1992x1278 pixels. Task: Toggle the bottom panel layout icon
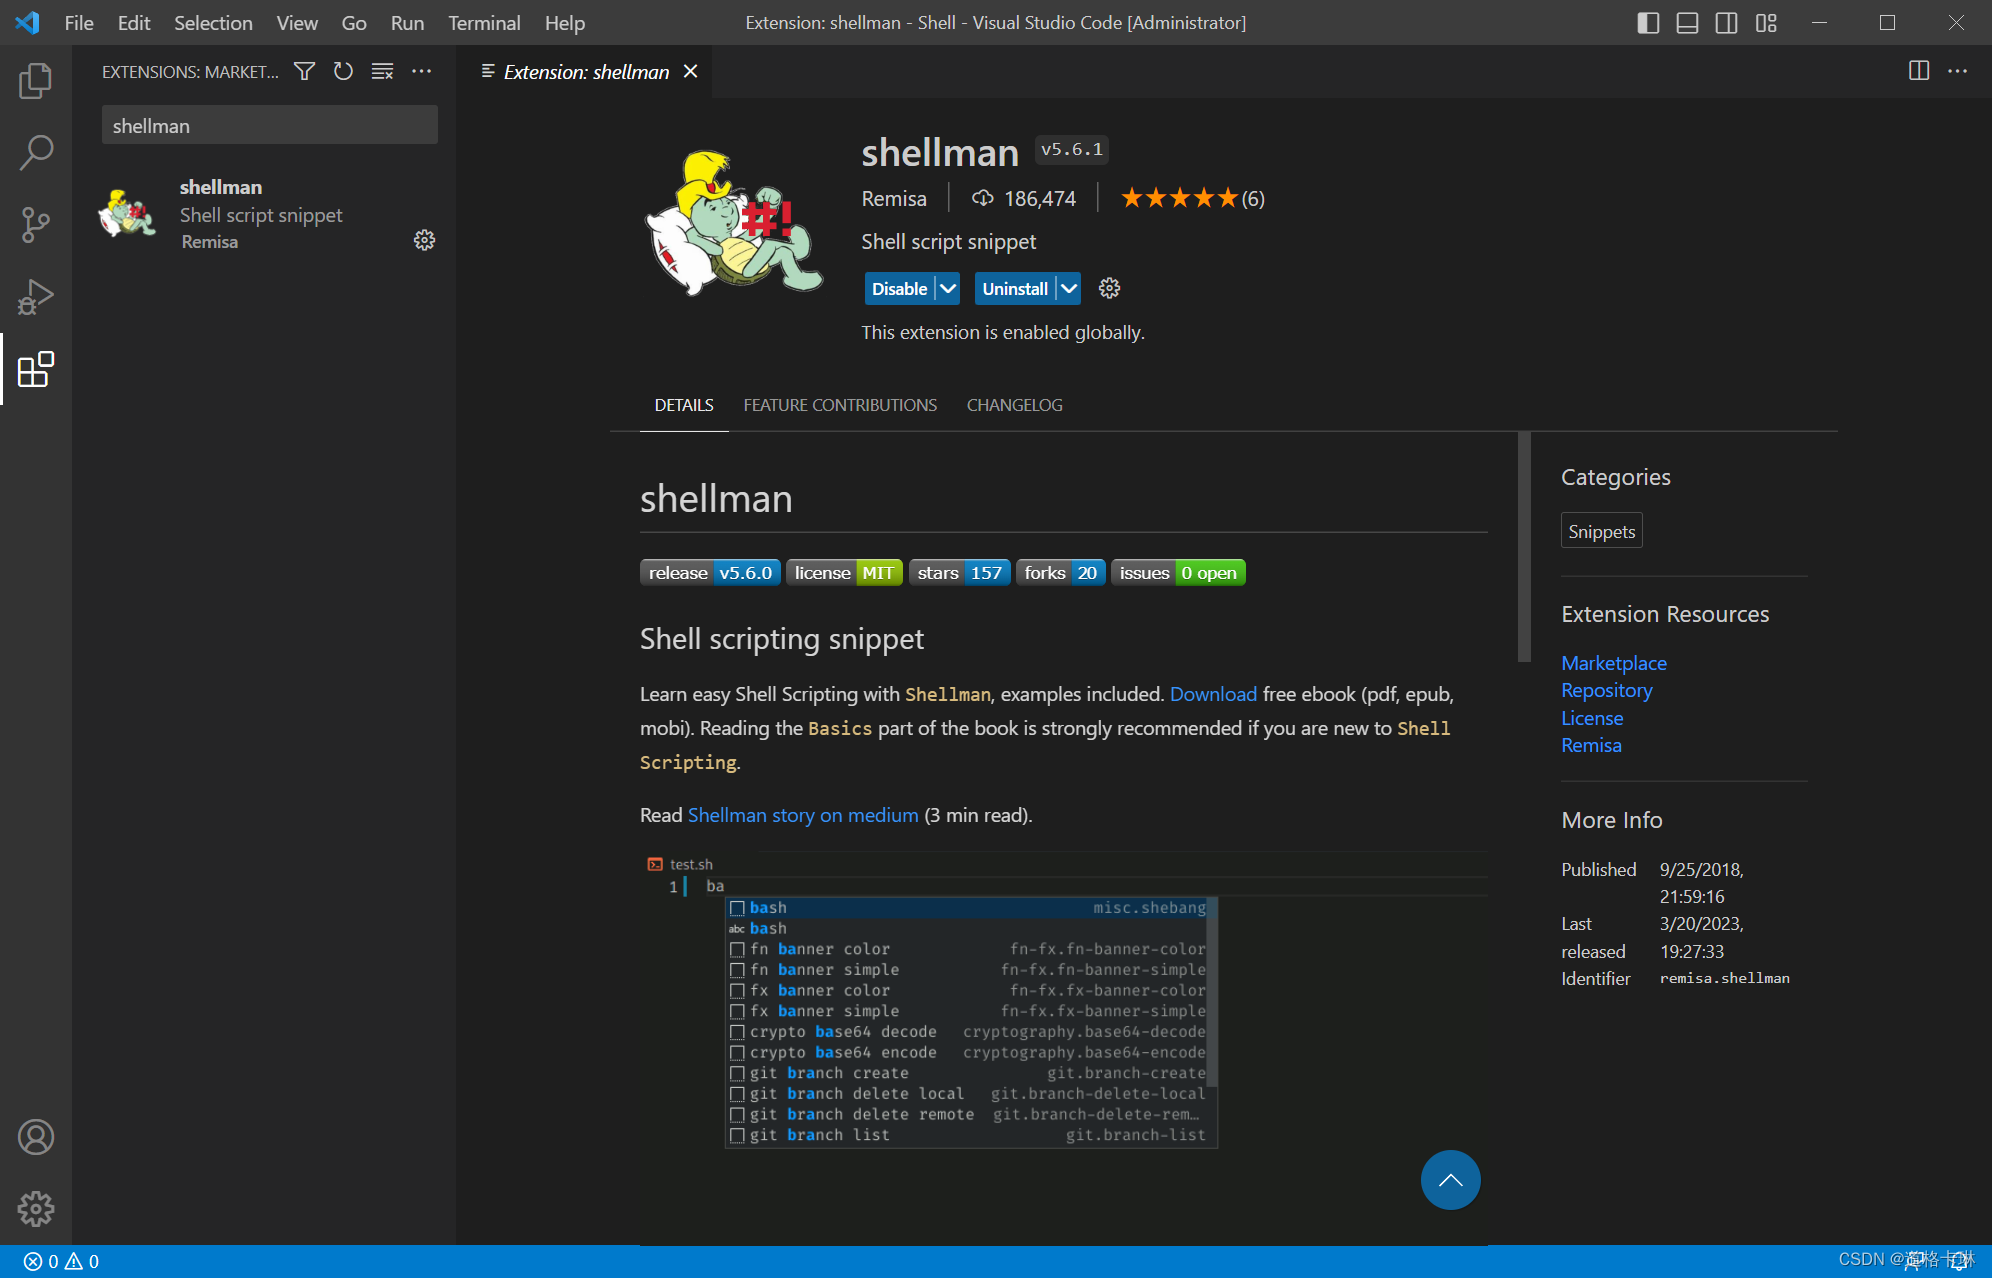(1687, 23)
